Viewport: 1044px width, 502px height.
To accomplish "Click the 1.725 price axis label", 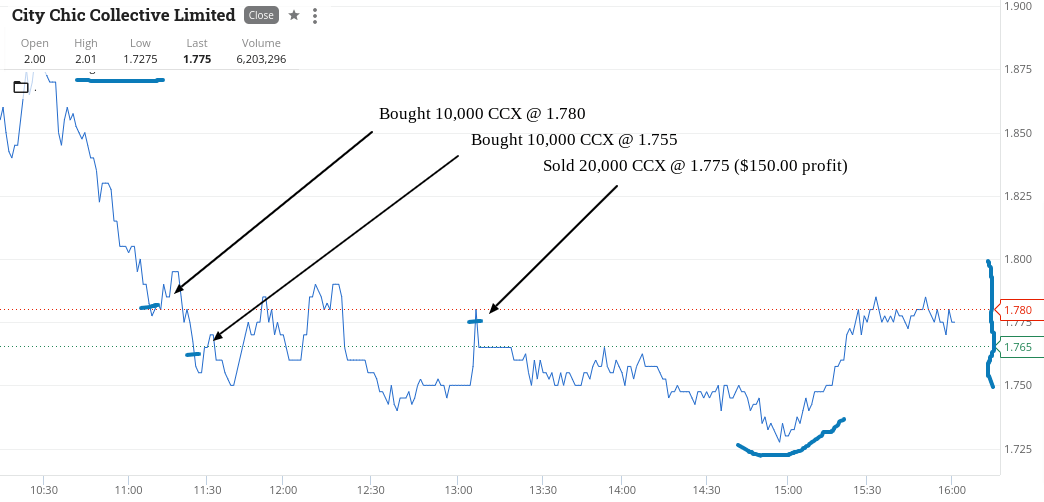I will pos(1017,449).
